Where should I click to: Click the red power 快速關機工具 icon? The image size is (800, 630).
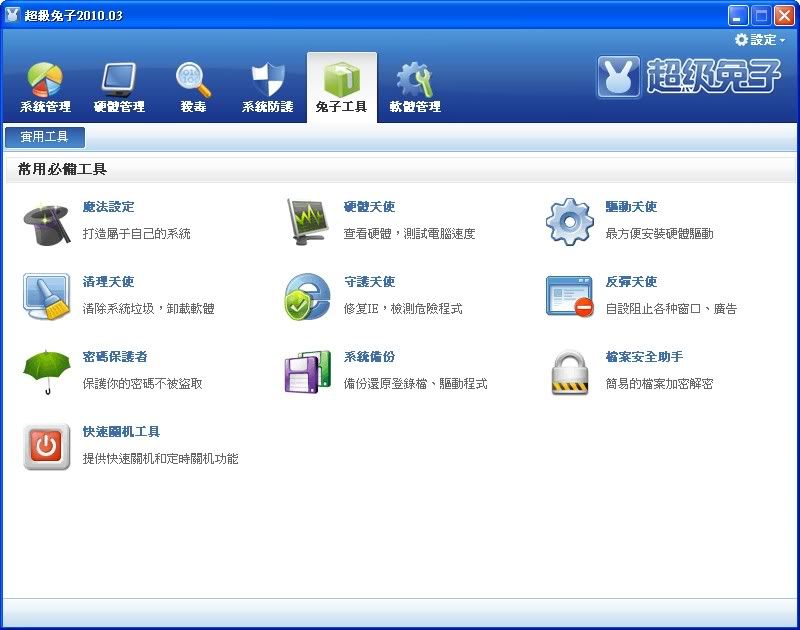(46, 447)
